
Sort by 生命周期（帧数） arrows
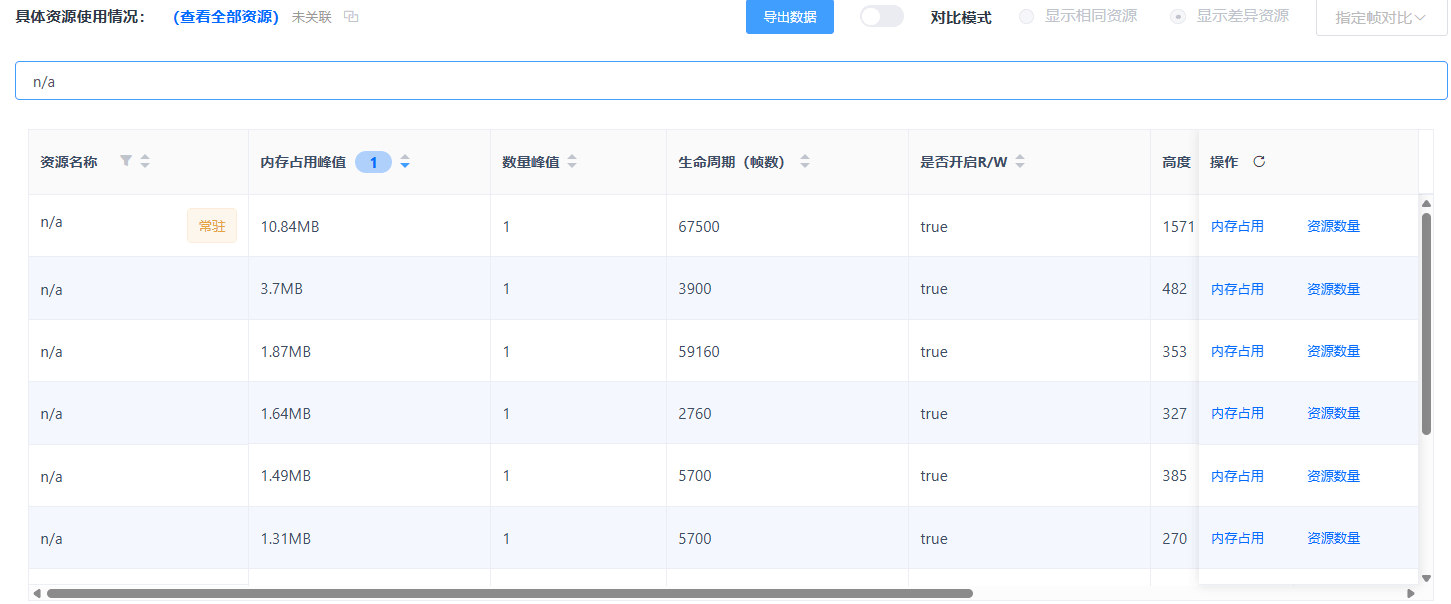pyautogui.click(x=805, y=161)
